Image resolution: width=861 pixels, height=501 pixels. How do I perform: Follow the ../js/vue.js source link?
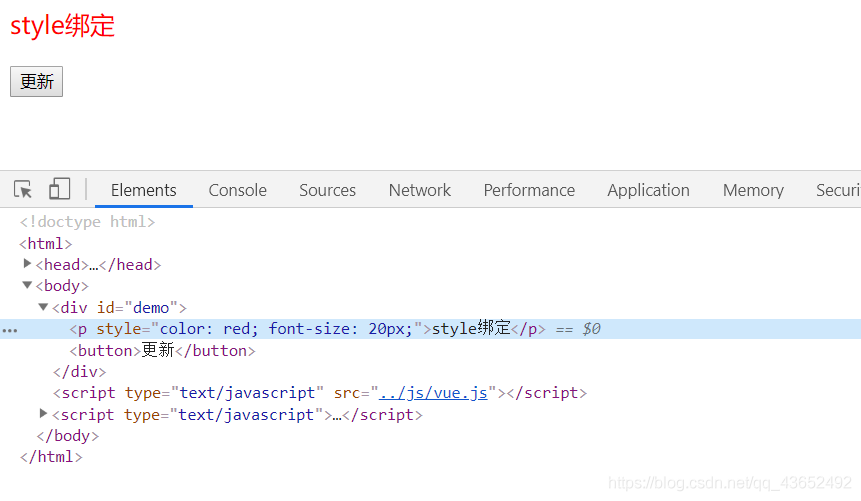pos(433,393)
